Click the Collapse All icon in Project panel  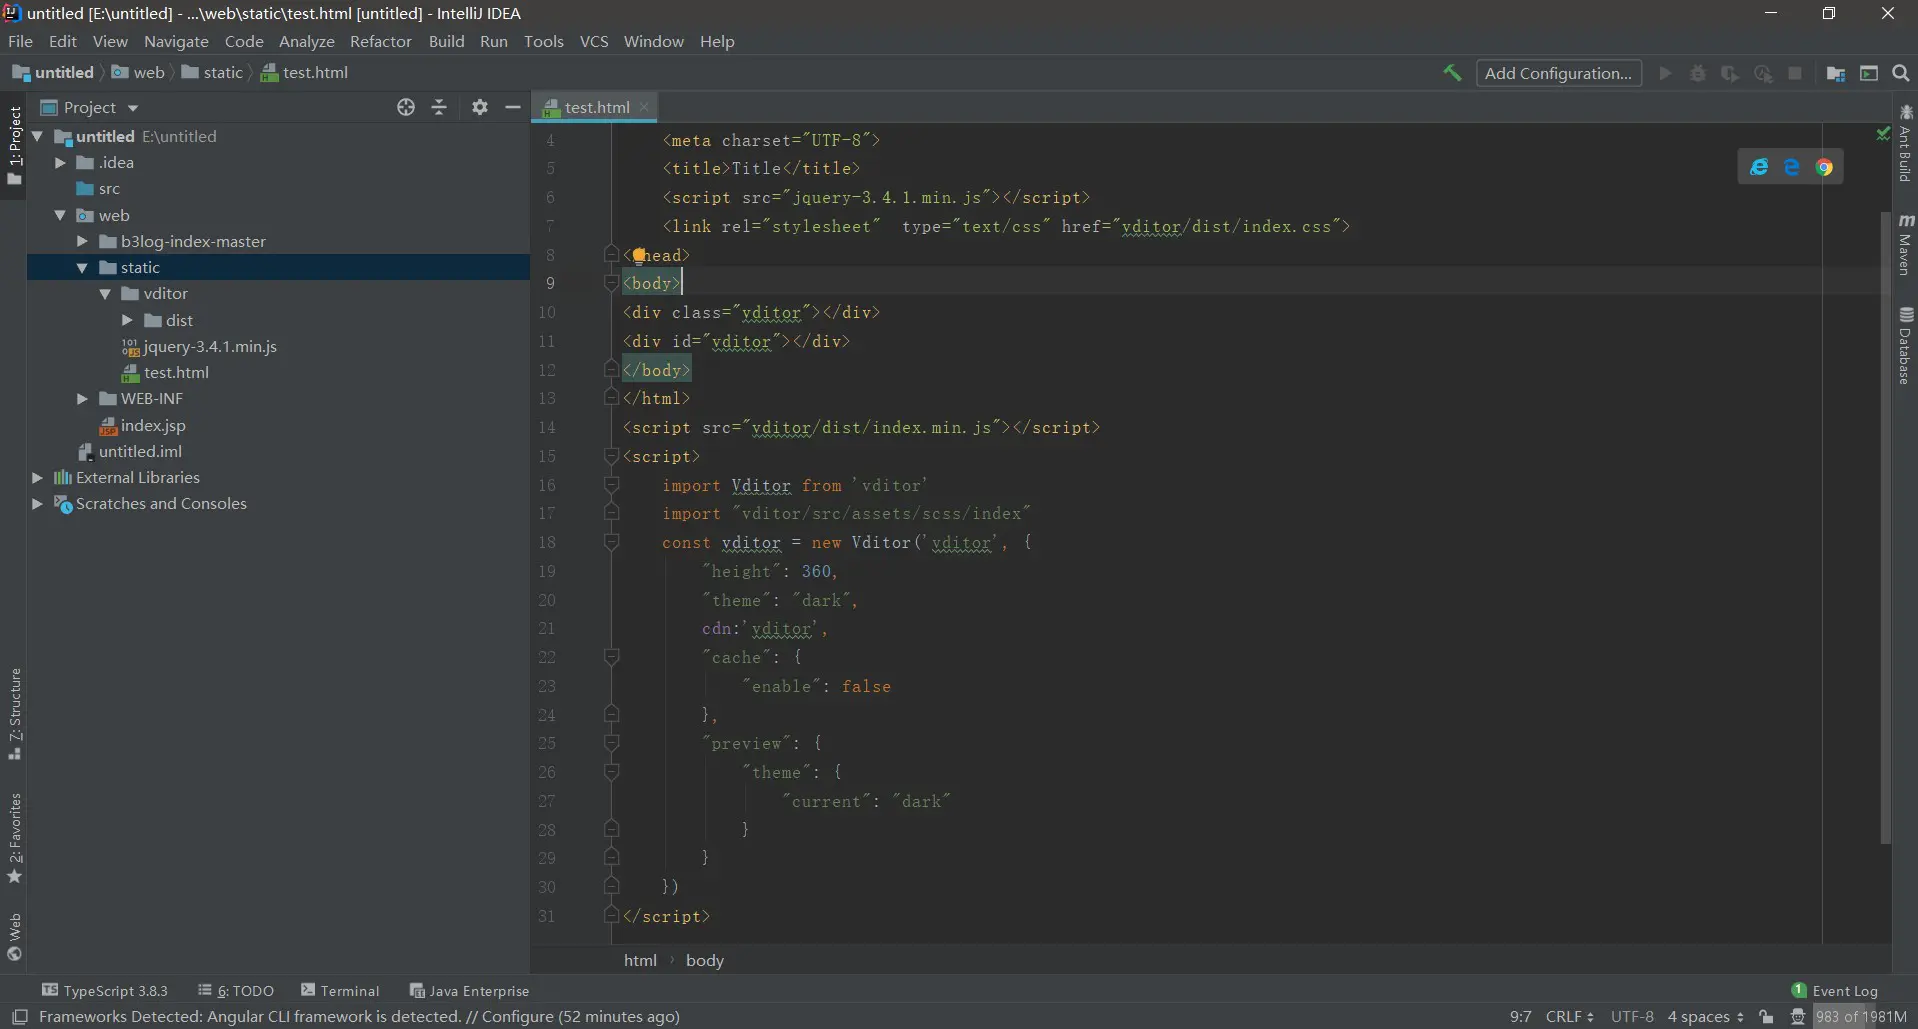click(439, 107)
